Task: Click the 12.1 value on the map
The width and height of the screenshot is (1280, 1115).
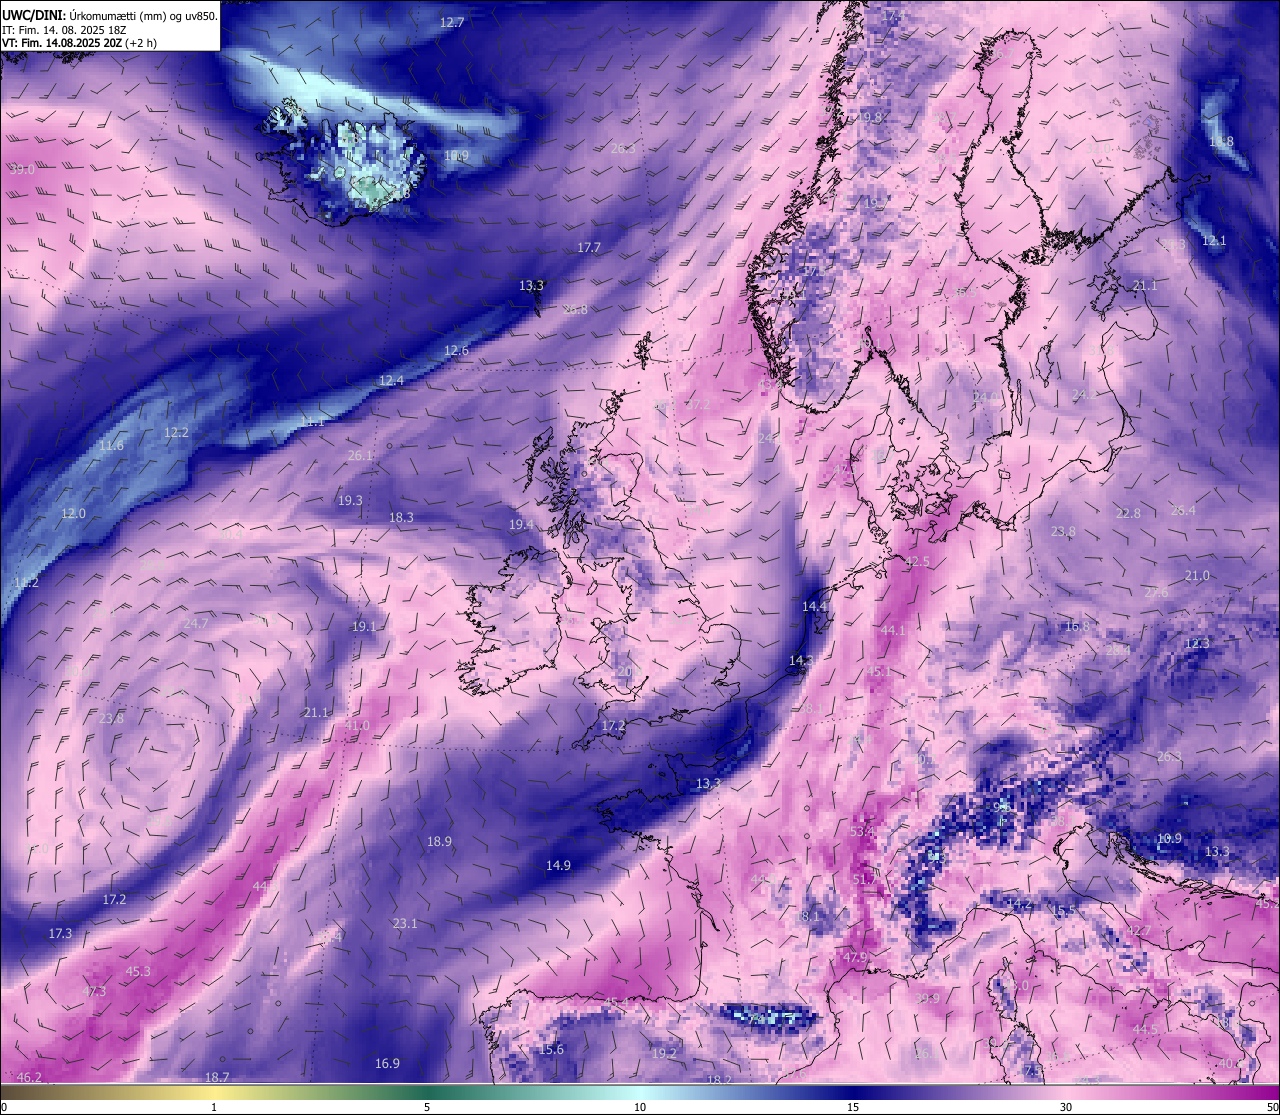Action: (x=1214, y=240)
